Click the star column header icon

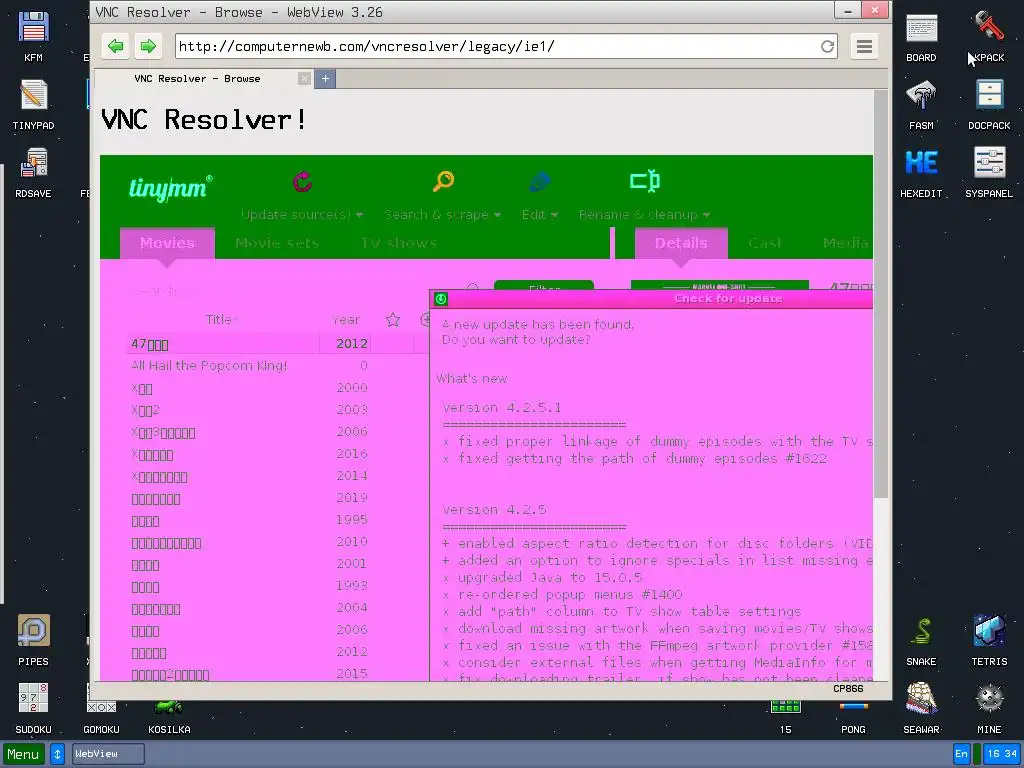click(x=392, y=319)
